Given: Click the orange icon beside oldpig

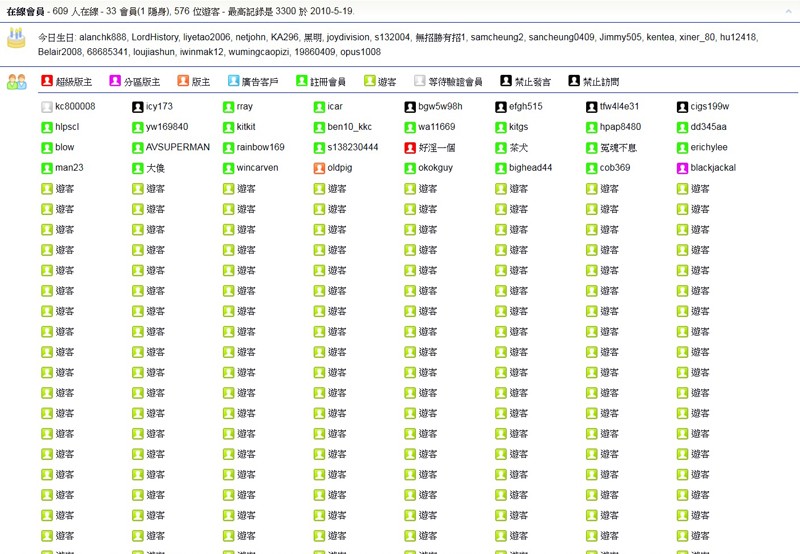Looking at the screenshot, I should pos(319,168).
